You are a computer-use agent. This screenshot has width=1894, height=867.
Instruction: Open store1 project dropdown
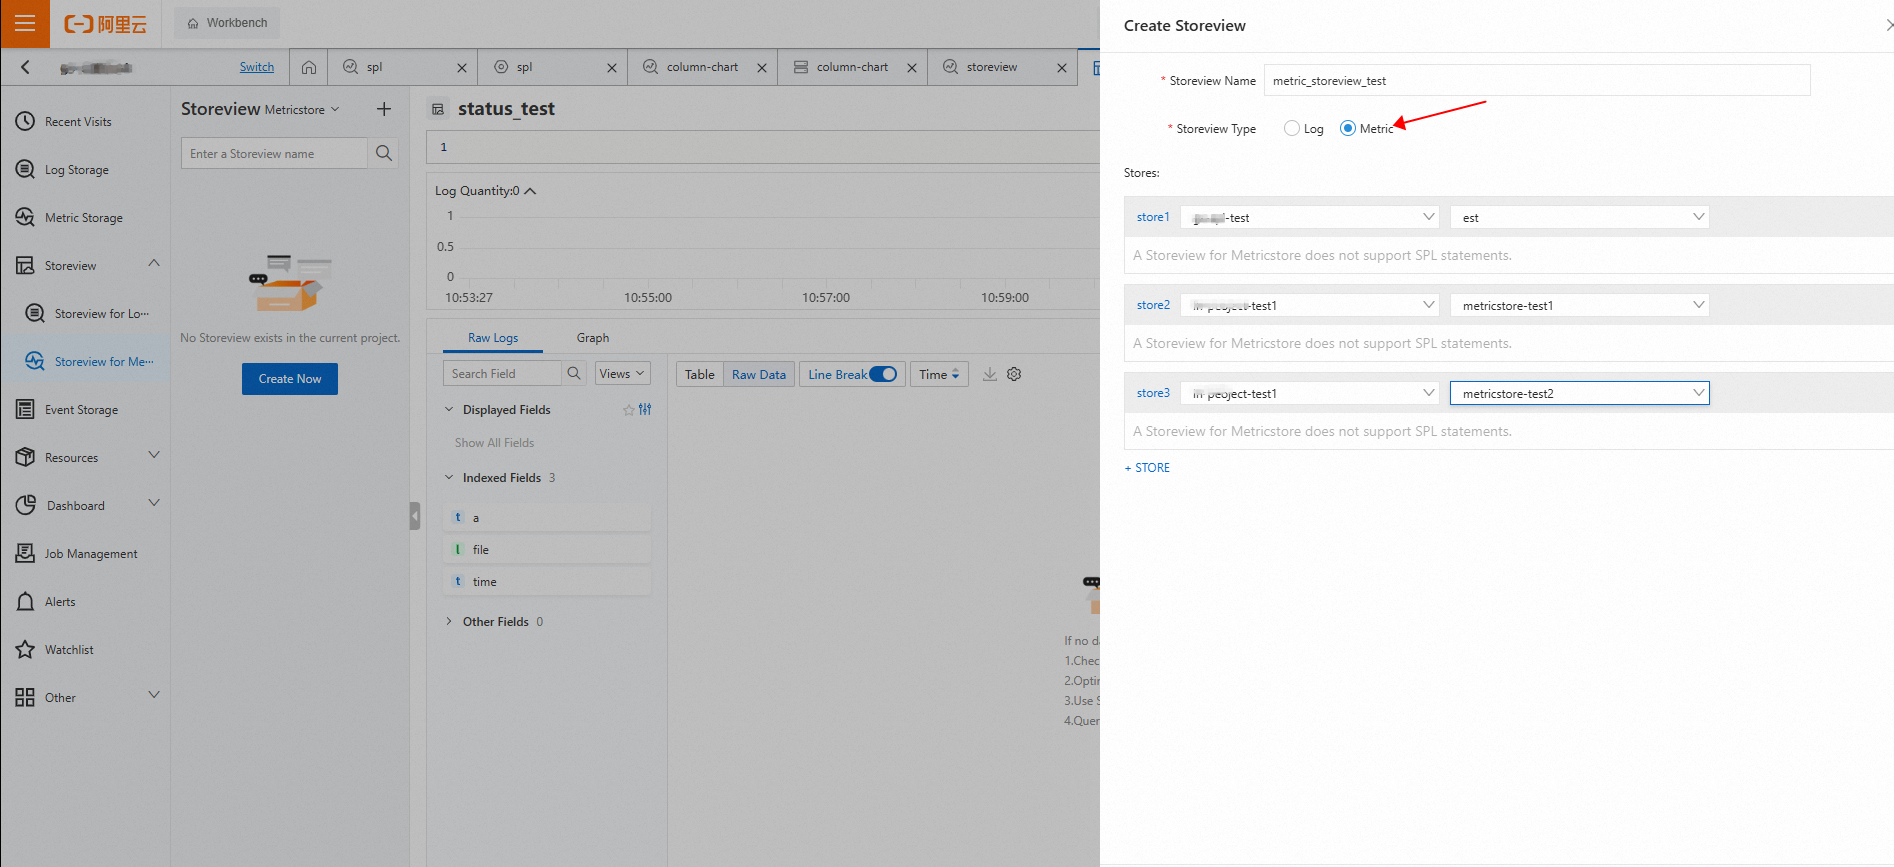tap(1309, 217)
